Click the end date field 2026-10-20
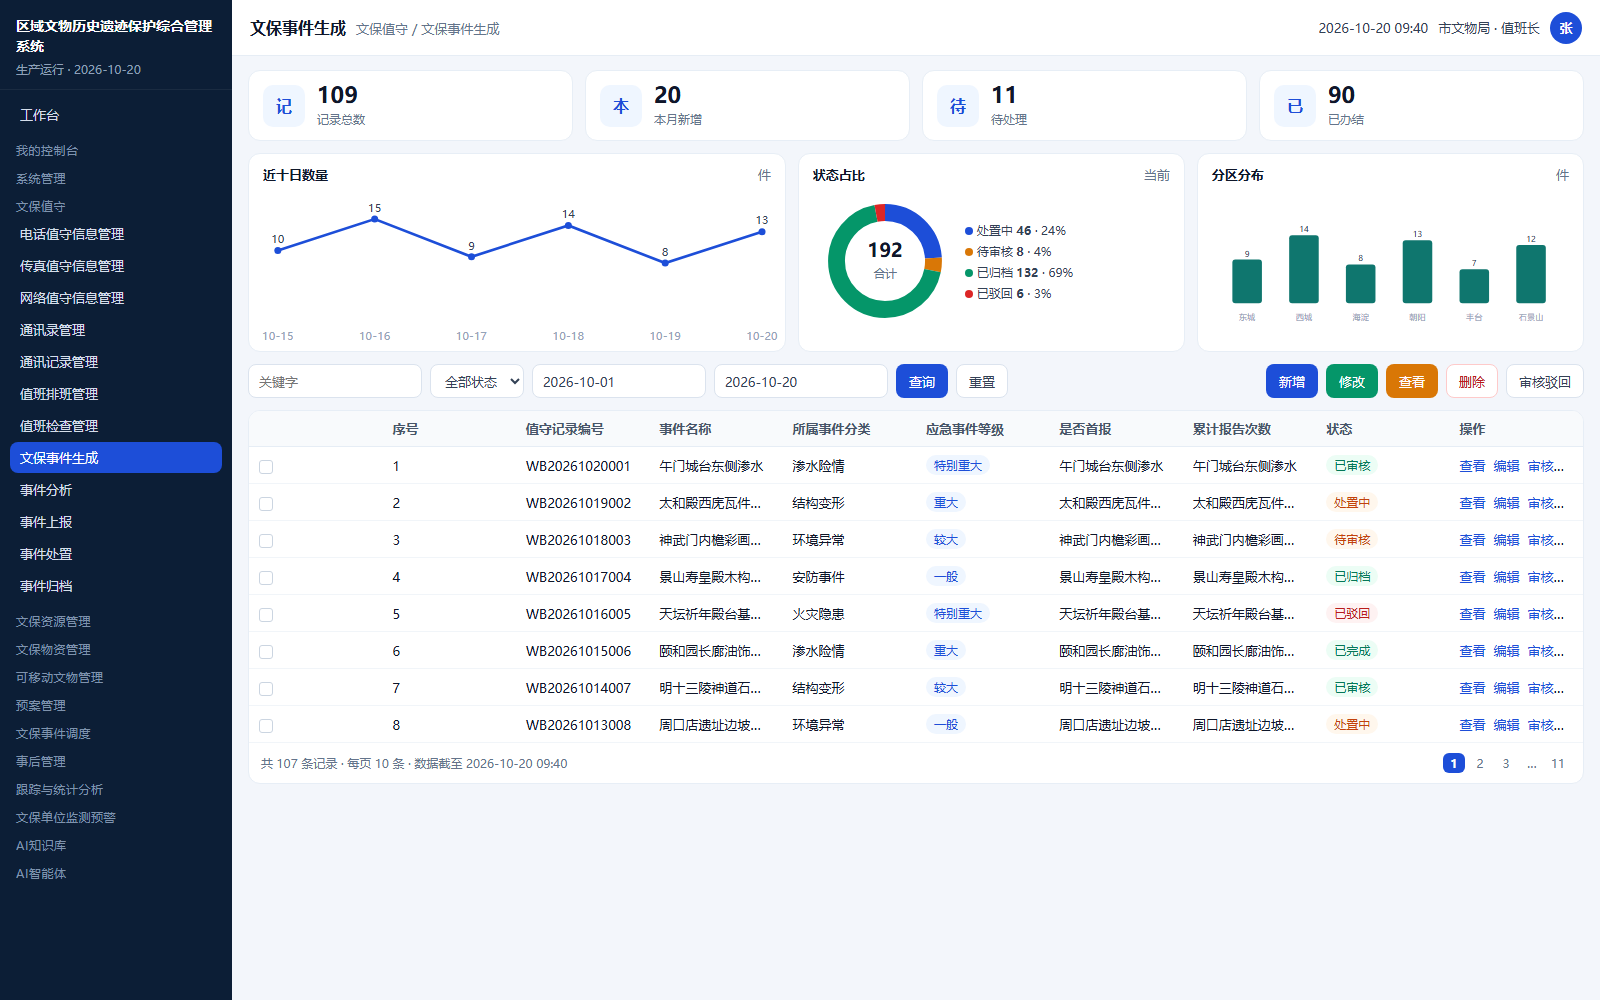Screen dimensions: 1600x1000 click(801, 381)
